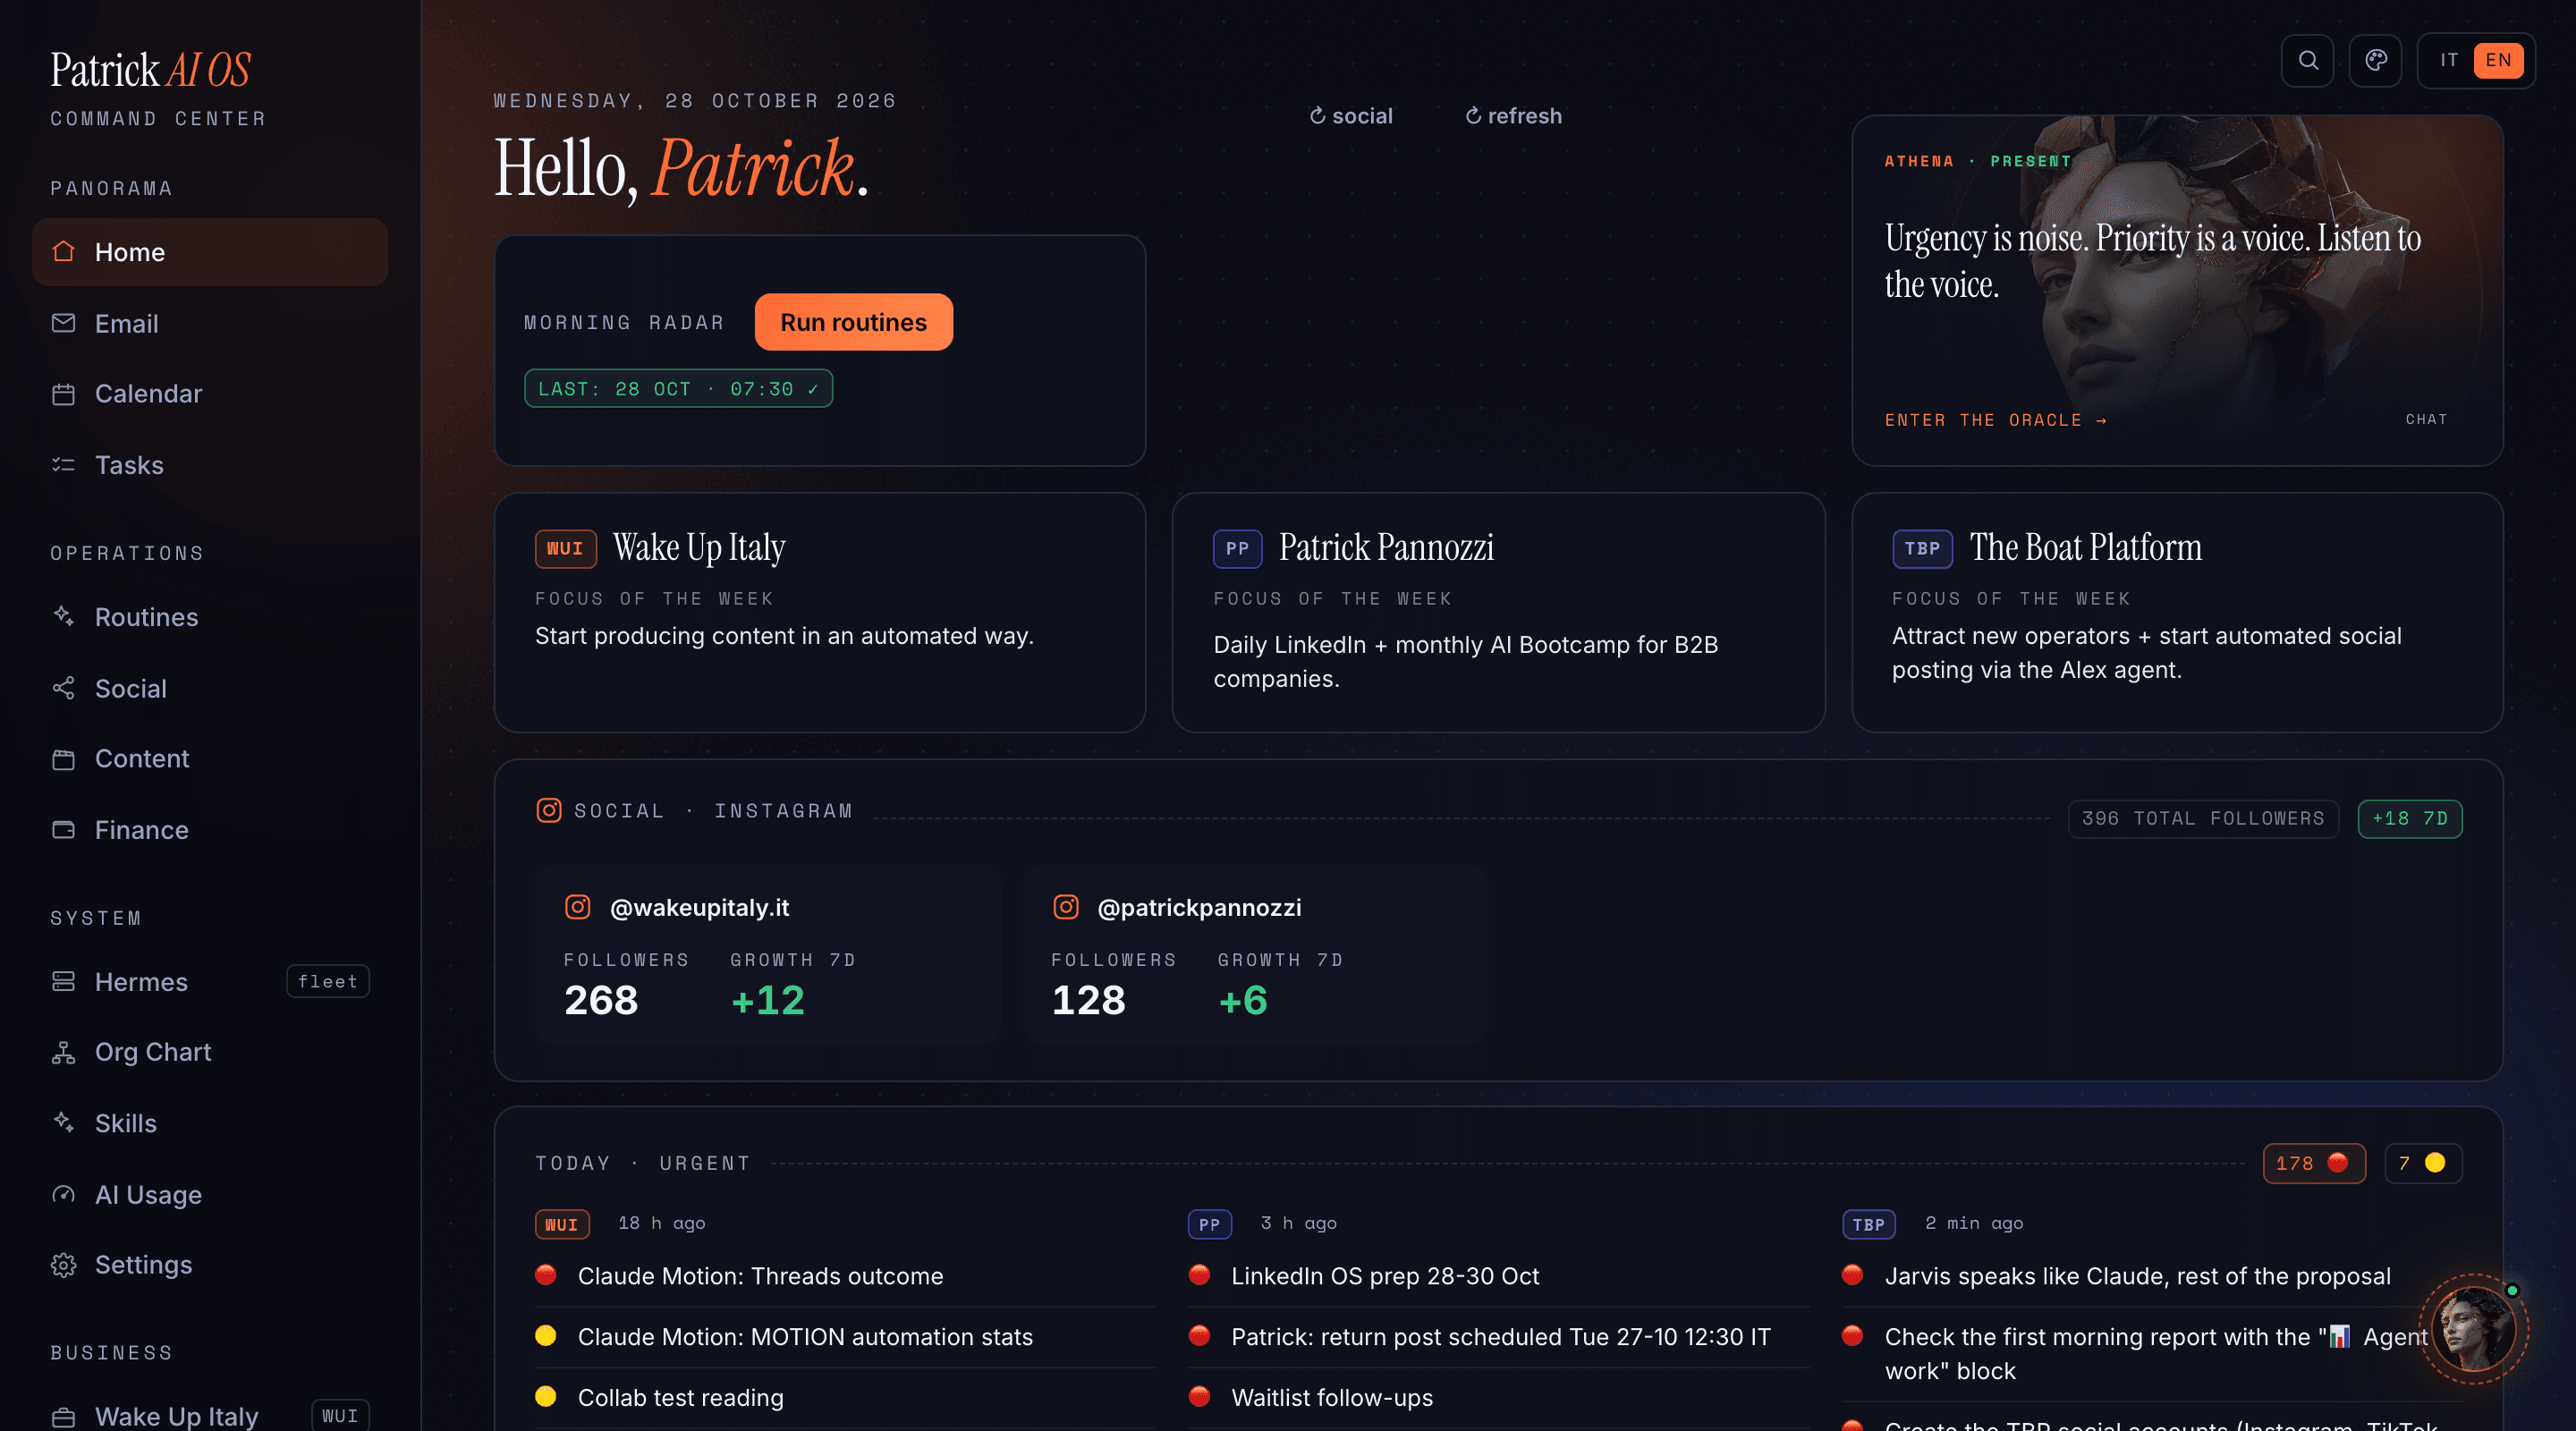Open task Claude Motion: Threads outcome

tap(845, 1276)
